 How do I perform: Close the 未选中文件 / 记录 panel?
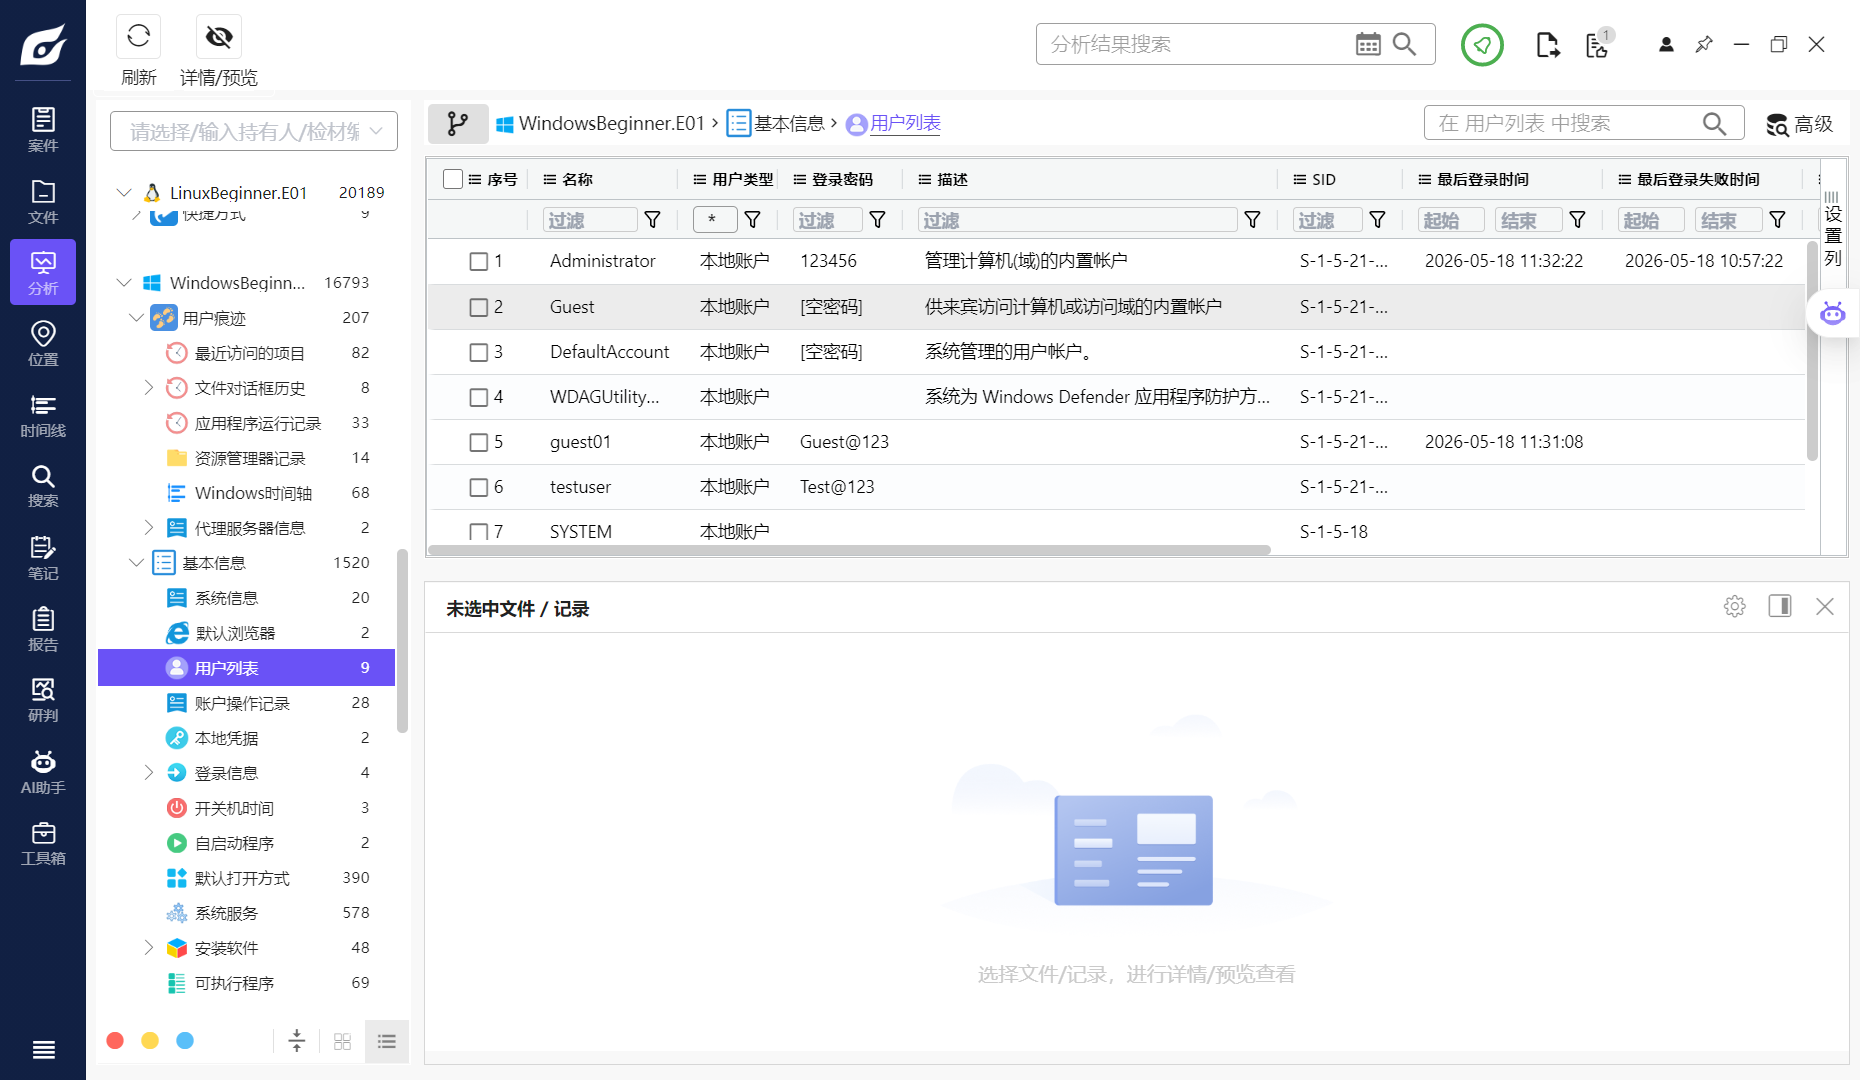tap(1825, 606)
